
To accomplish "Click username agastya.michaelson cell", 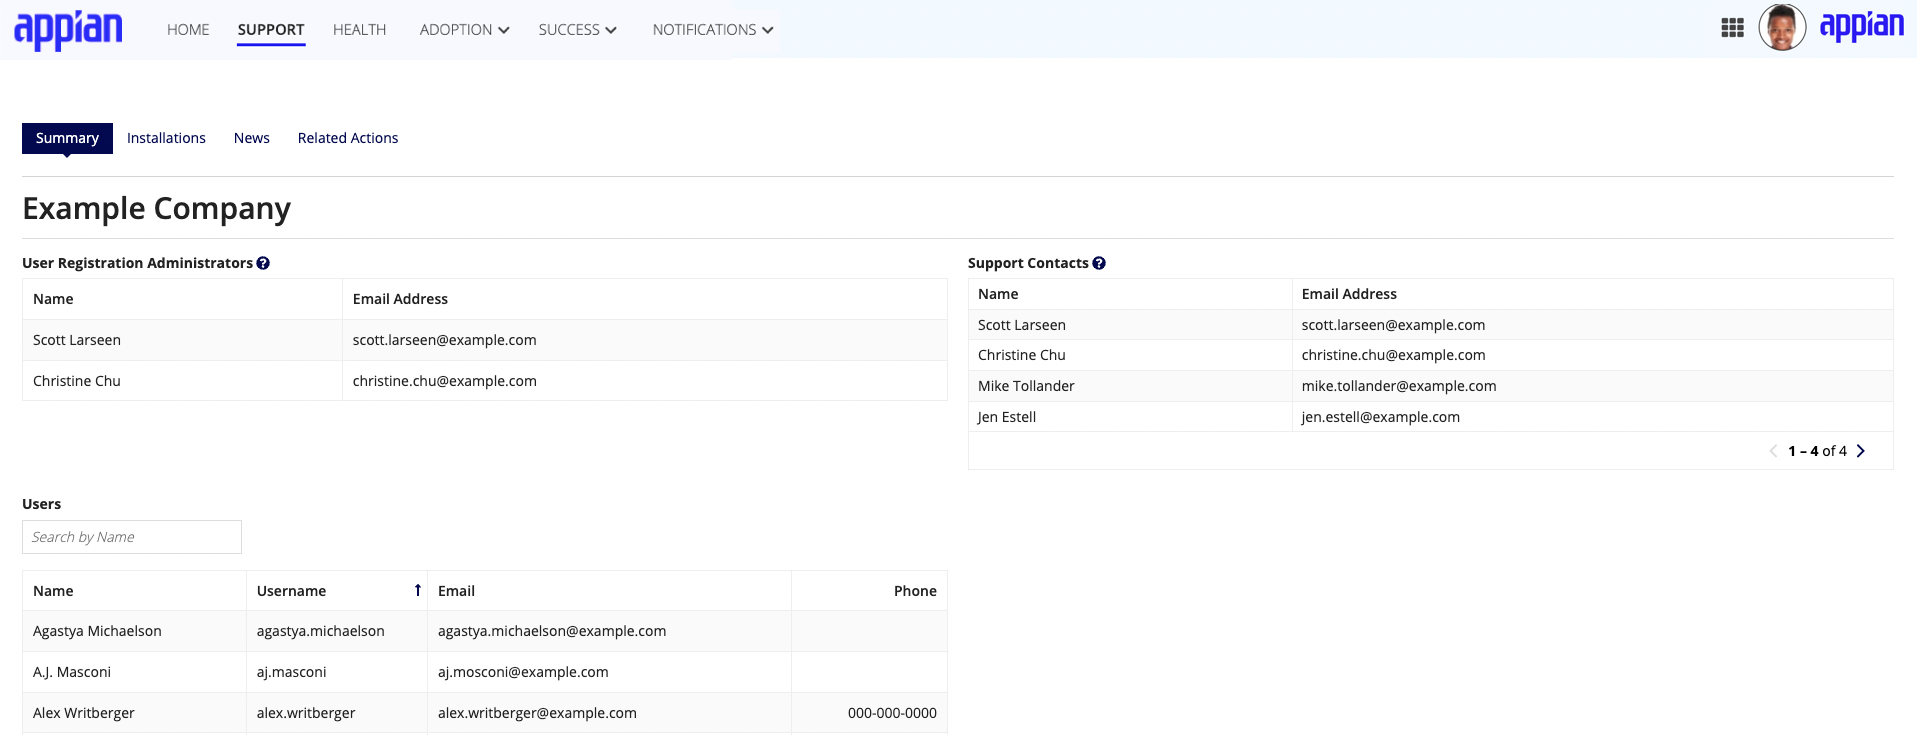I will tap(321, 631).
